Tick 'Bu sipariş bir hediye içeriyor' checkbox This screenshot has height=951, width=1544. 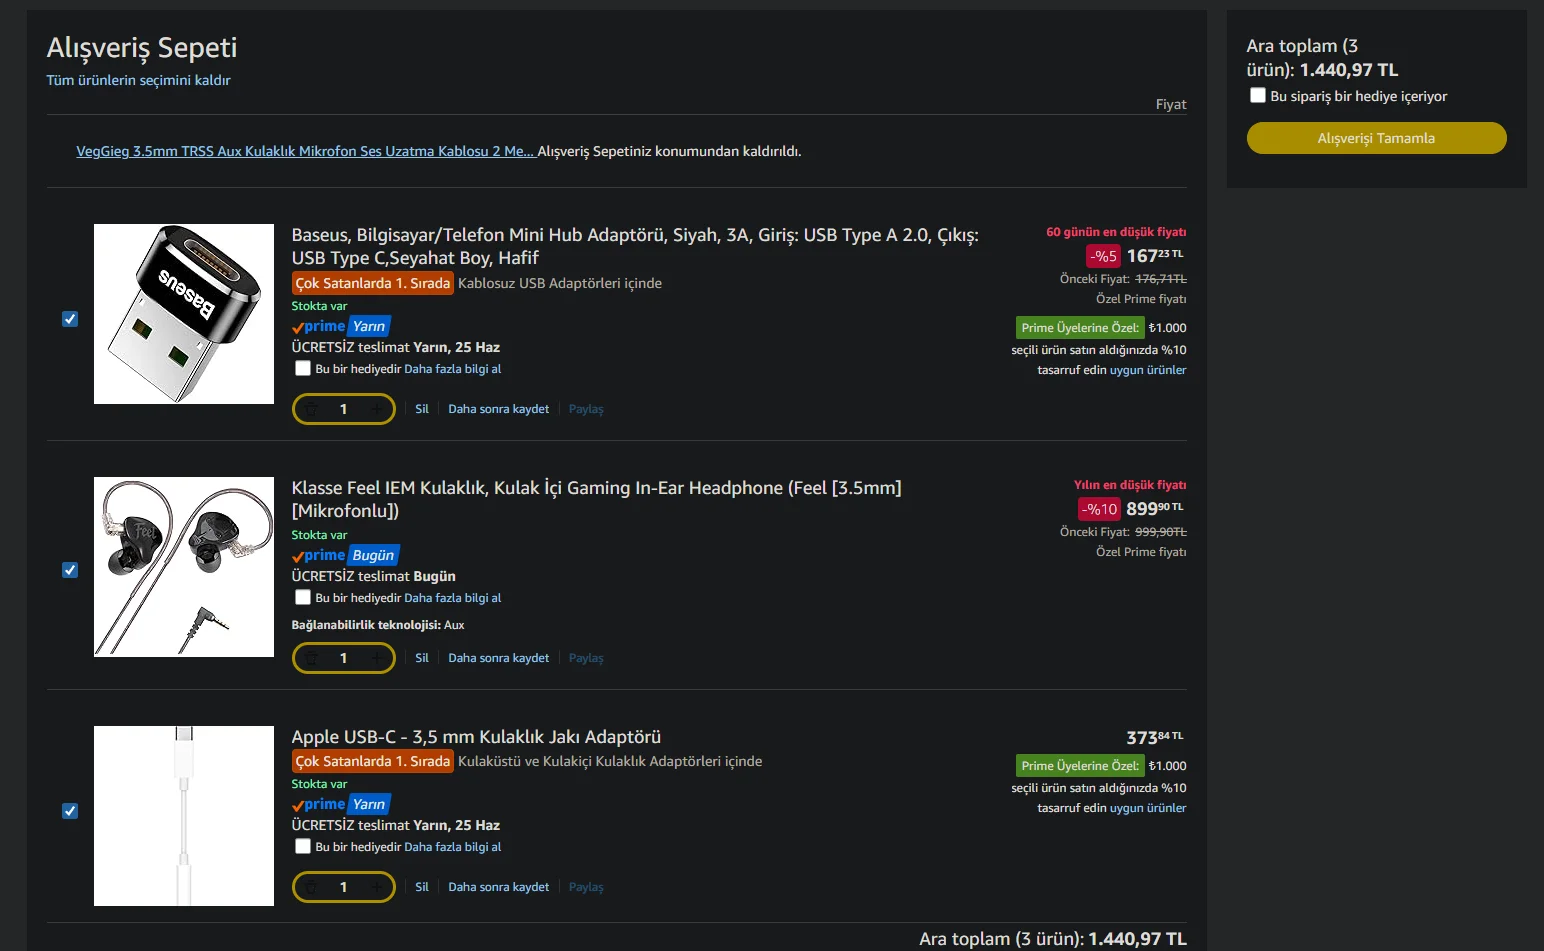point(1258,95)
